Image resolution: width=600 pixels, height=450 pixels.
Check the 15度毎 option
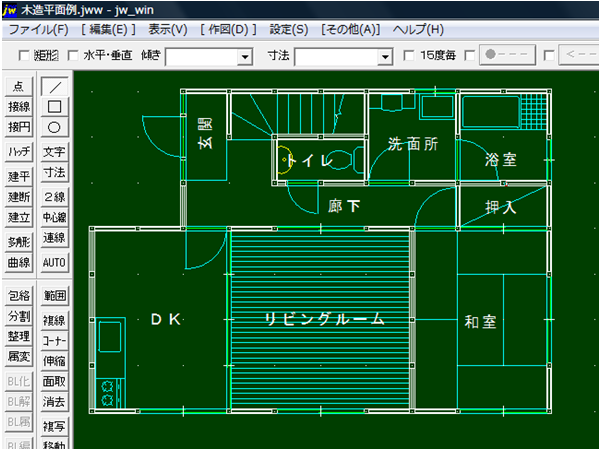[409, 56]
